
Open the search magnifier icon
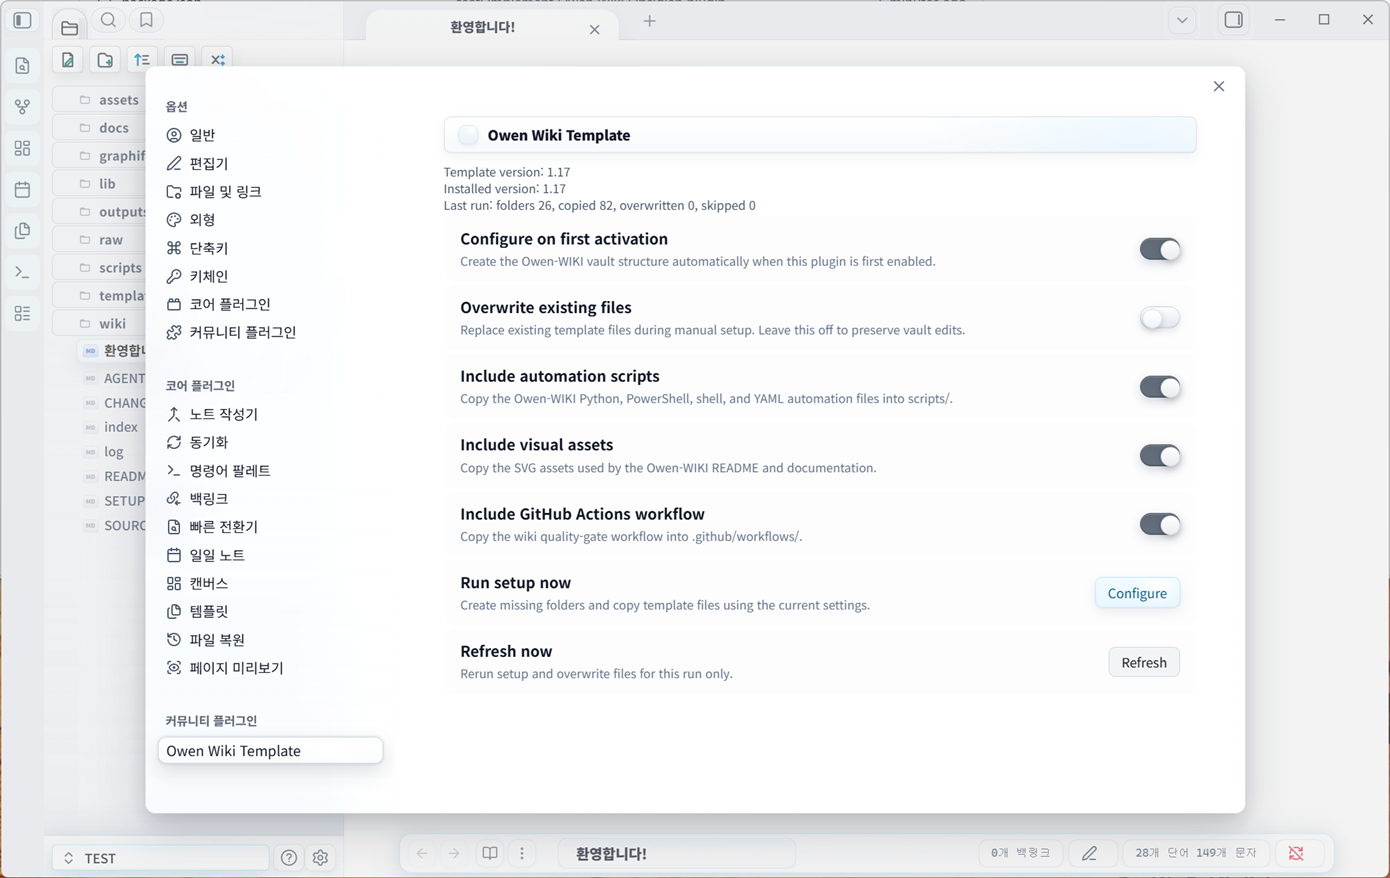click(x=108, y=20)
